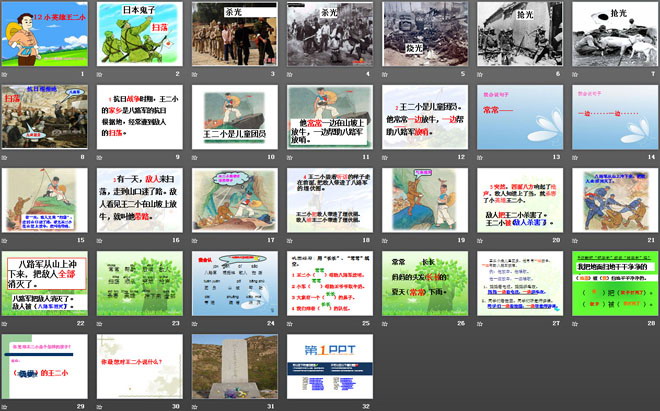Select slide 3 color photo labeled 杀光
The height and width of the screenshot is (411, 660).
(x=235, y=34)
